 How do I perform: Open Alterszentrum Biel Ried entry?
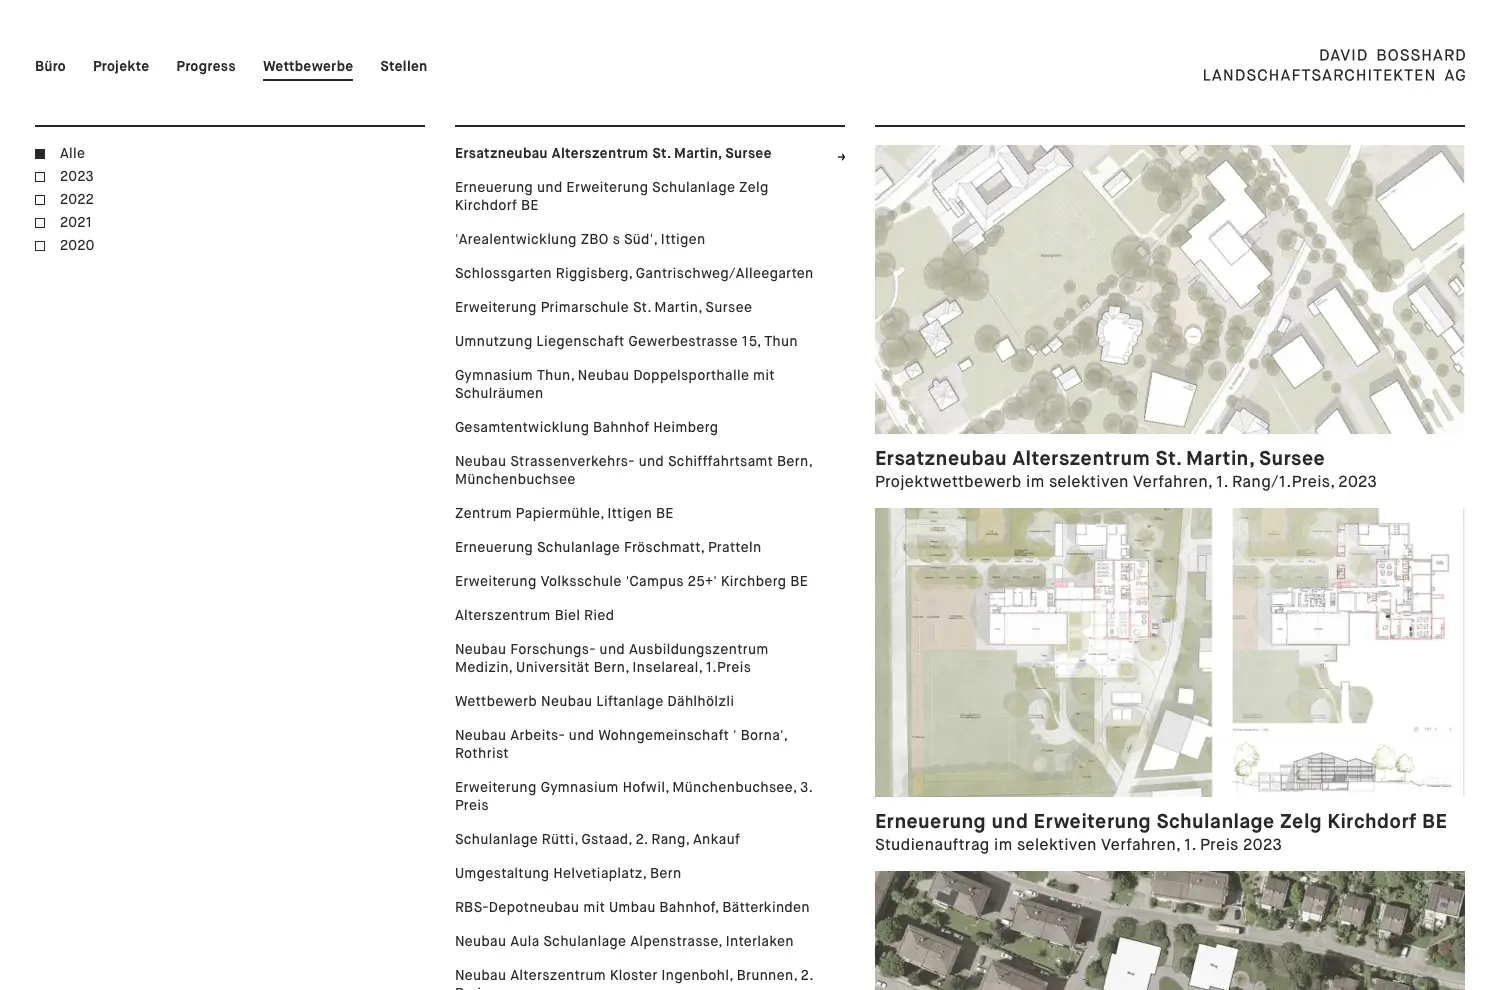[534, 616]
